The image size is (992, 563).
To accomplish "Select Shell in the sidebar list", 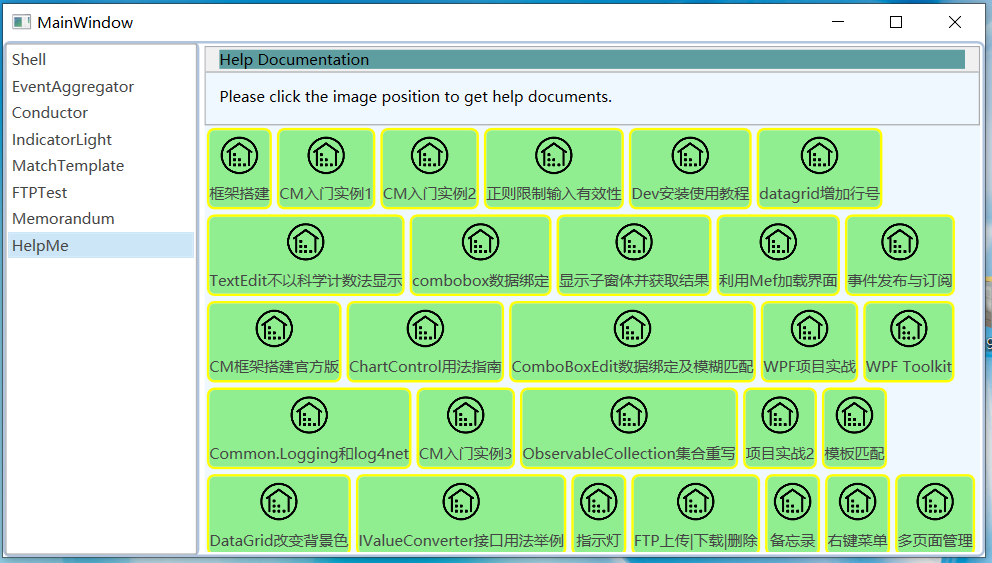I will 101,59.
